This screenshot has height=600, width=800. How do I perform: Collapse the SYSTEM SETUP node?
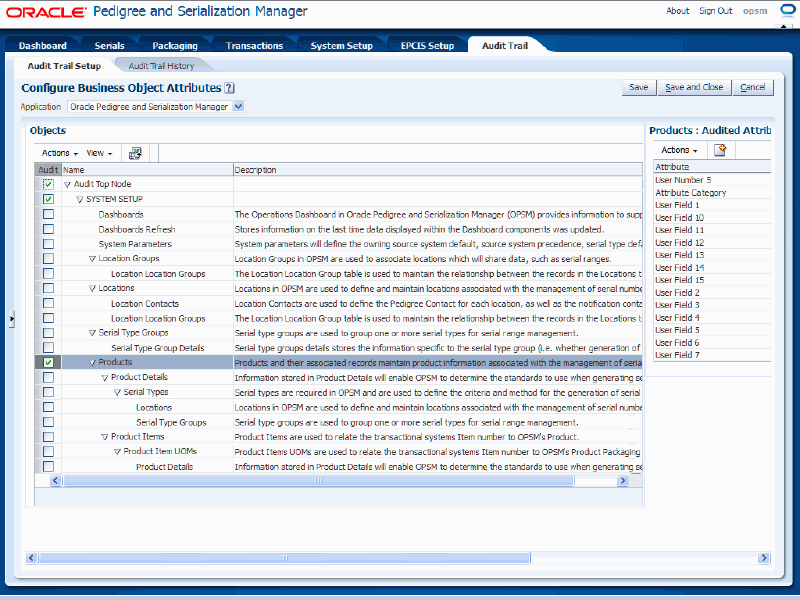(x=80, y=199)
